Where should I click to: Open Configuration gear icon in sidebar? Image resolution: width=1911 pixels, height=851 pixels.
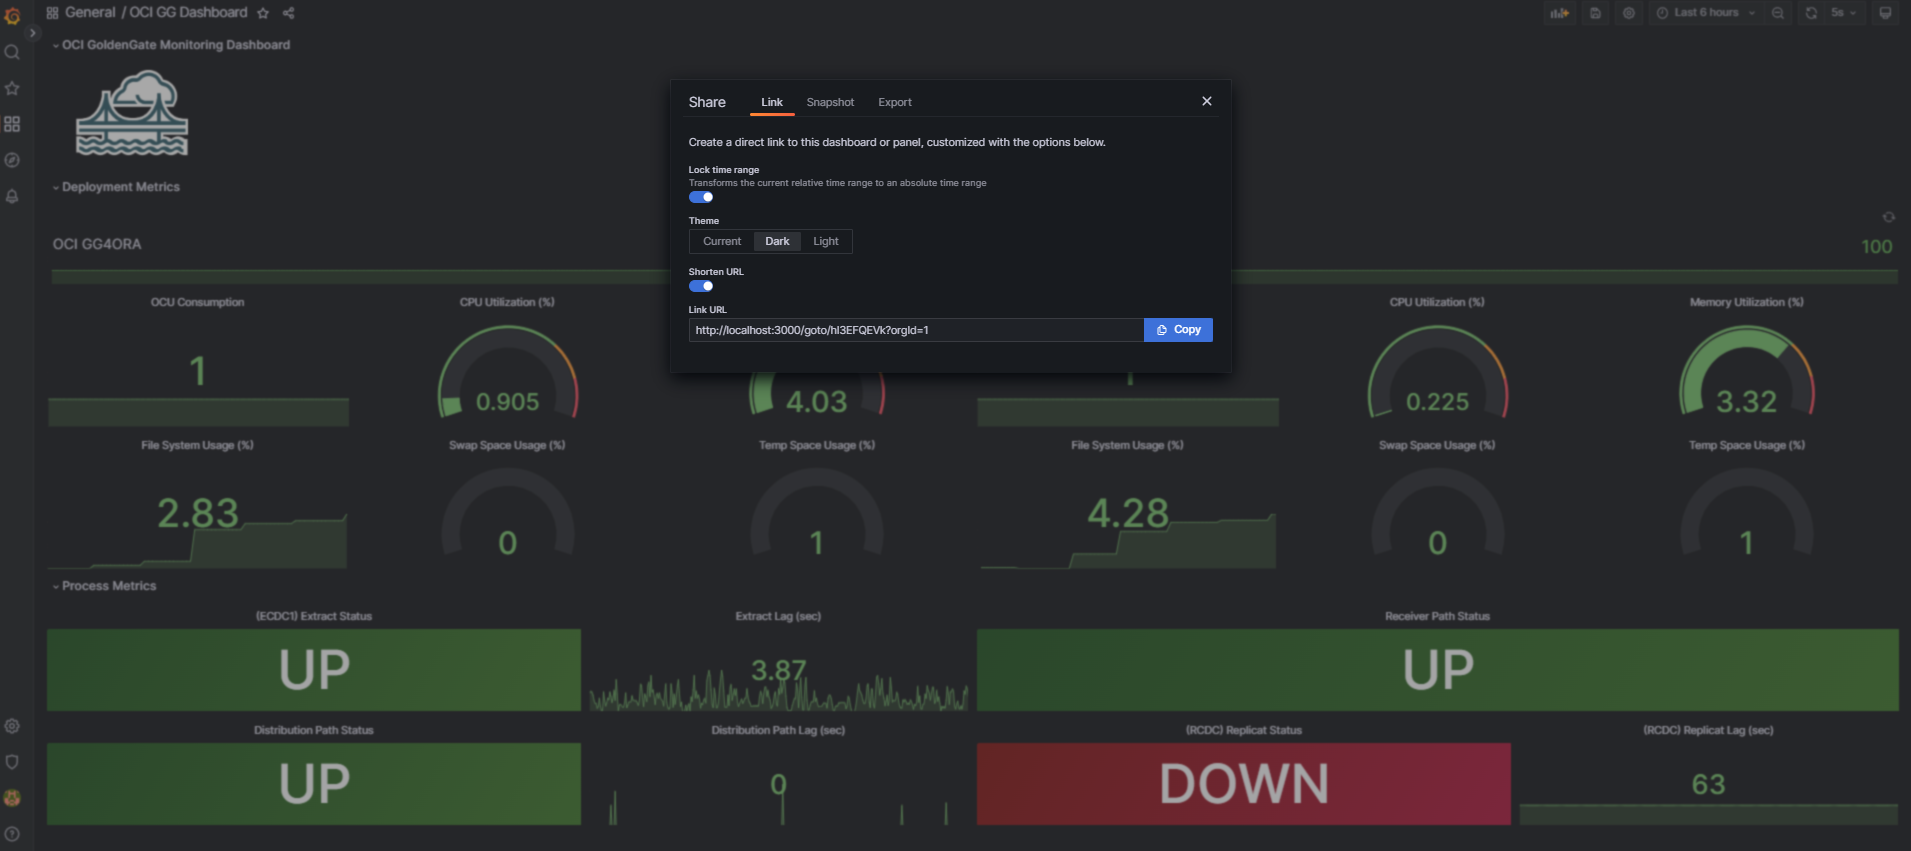[12, 726]
